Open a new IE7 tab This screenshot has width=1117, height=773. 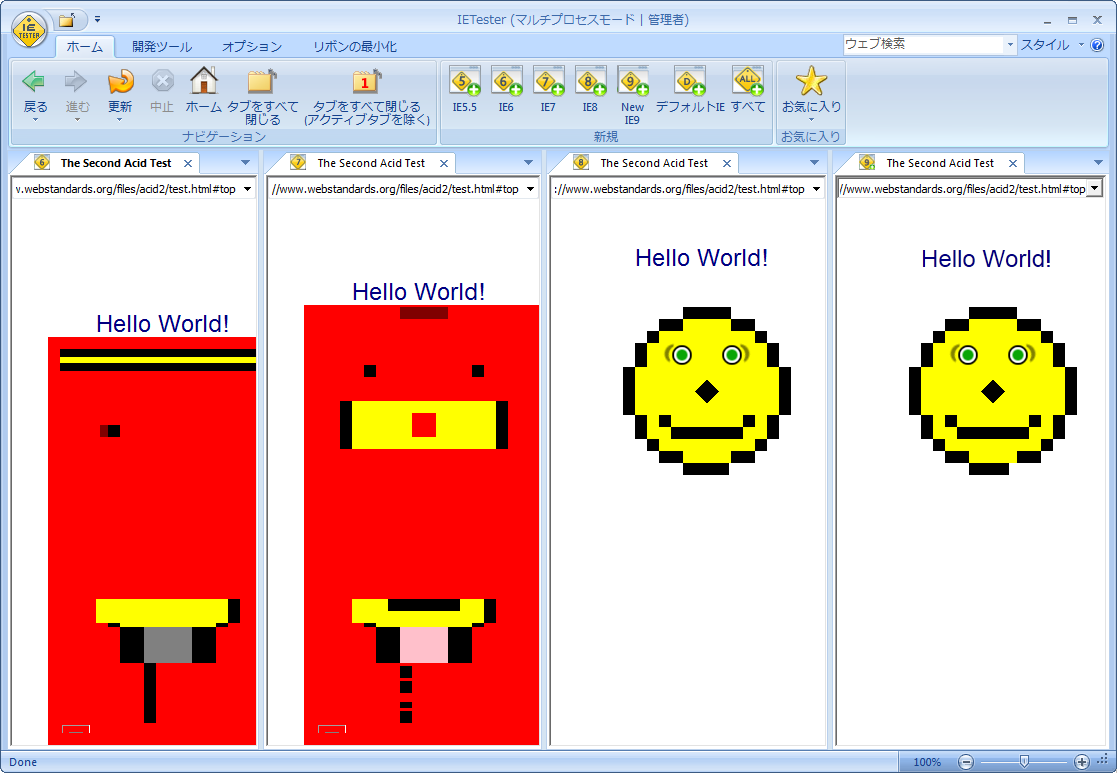tap(548, 90)
